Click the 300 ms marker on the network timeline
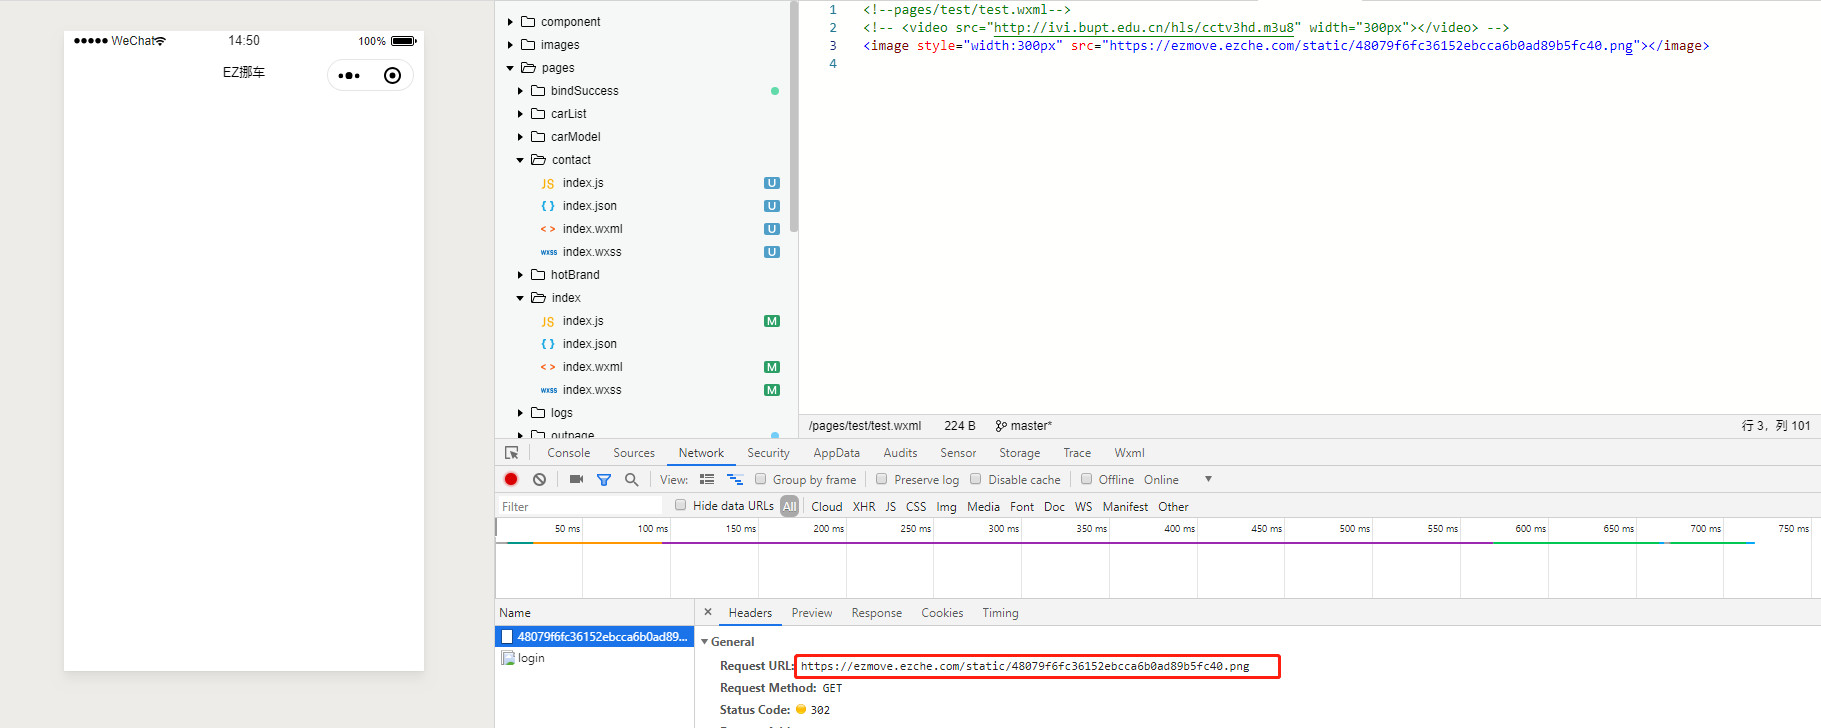This screenshot has height=728, width=1821. (1003, 528)
